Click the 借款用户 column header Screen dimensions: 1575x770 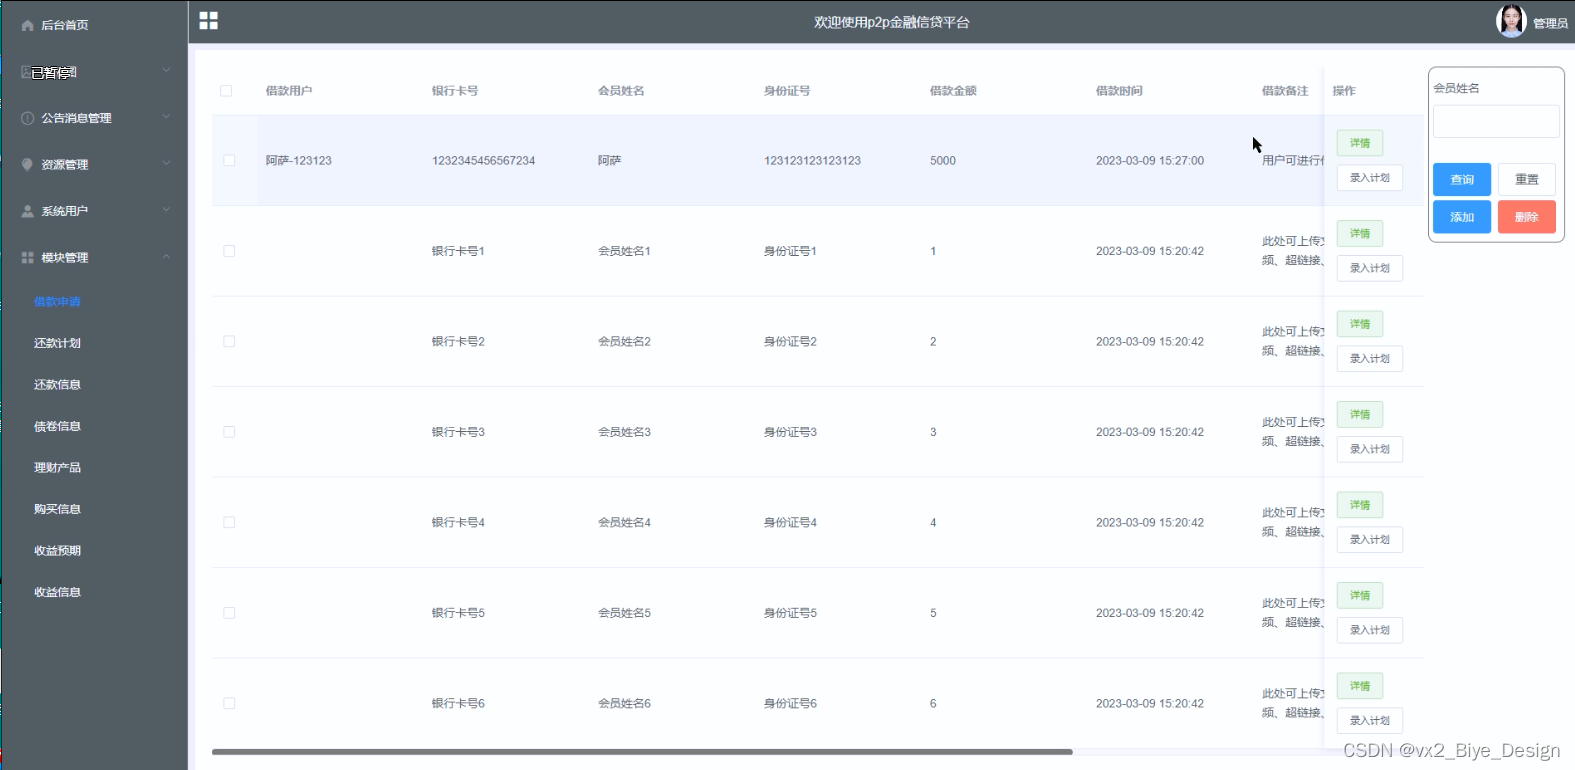click(289, 91)
